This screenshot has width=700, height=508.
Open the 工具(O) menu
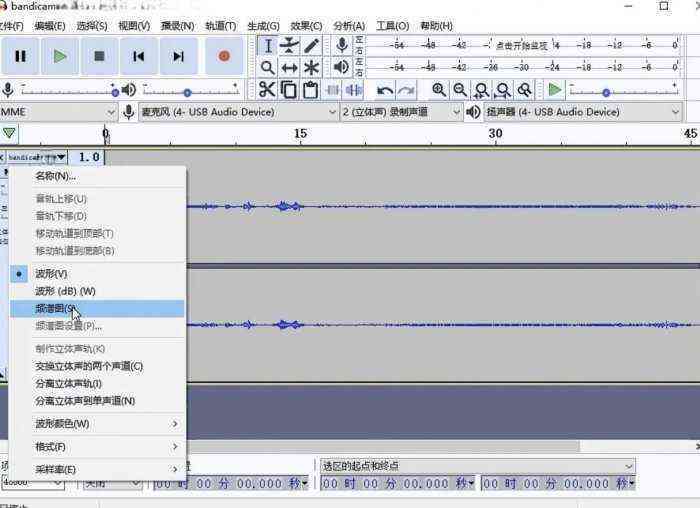(x=392, y=26)
